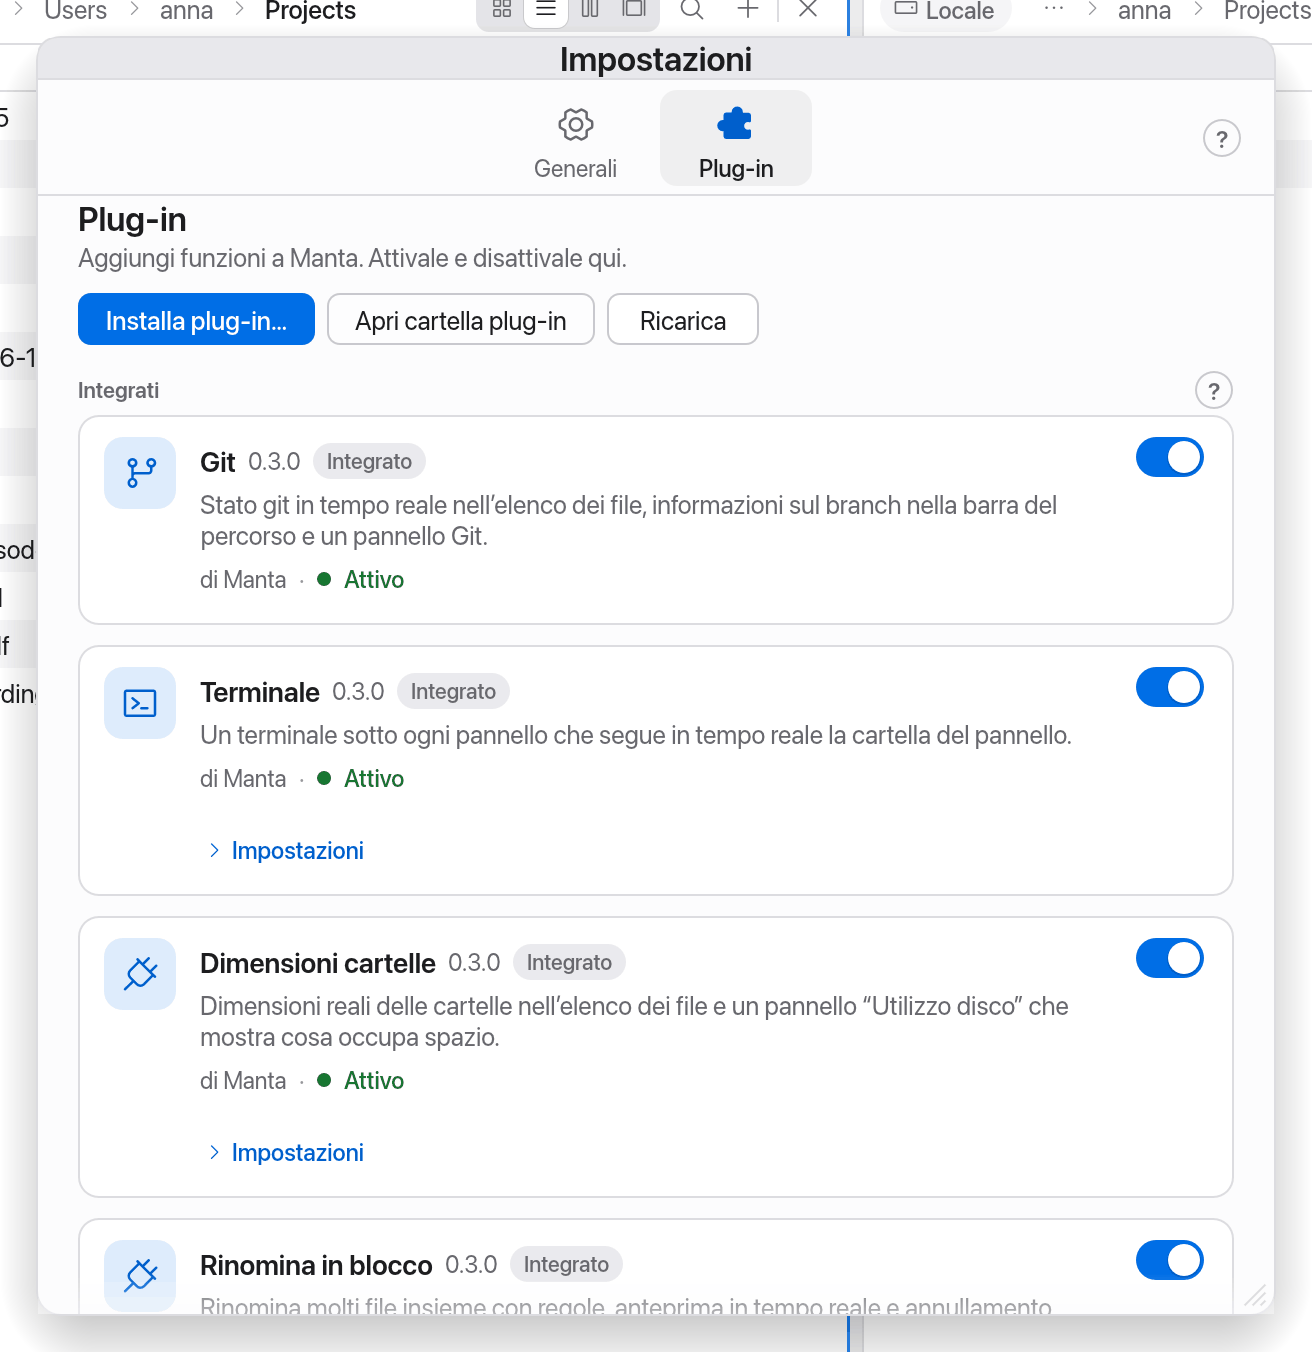1312x1352 pixels.
Task: Select list view in the file browser toolbar
Action: [x=546, y=10]
